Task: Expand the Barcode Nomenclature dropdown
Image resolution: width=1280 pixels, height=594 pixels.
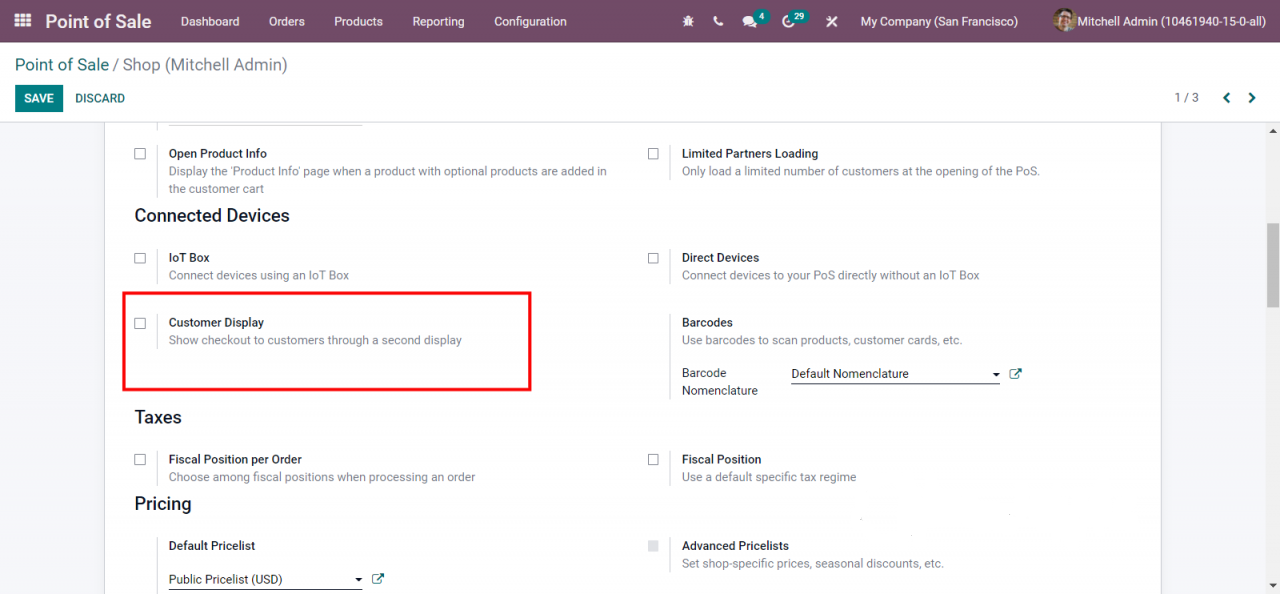Action: pyautogui.click(x=895, y=374)
